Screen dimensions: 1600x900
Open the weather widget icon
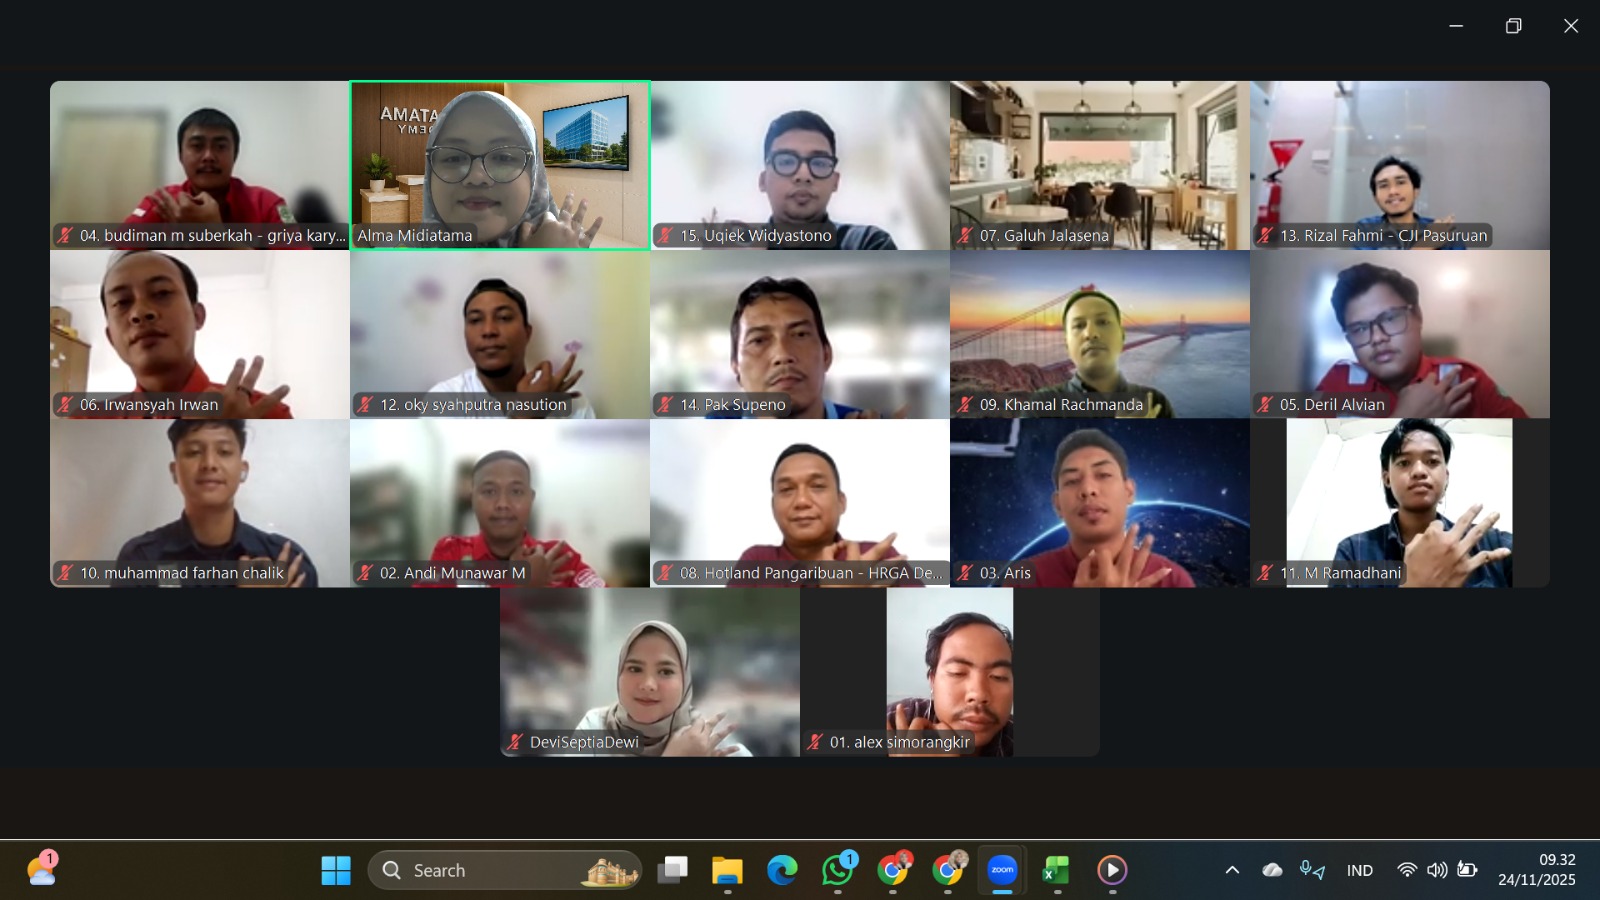coord(42,868)
